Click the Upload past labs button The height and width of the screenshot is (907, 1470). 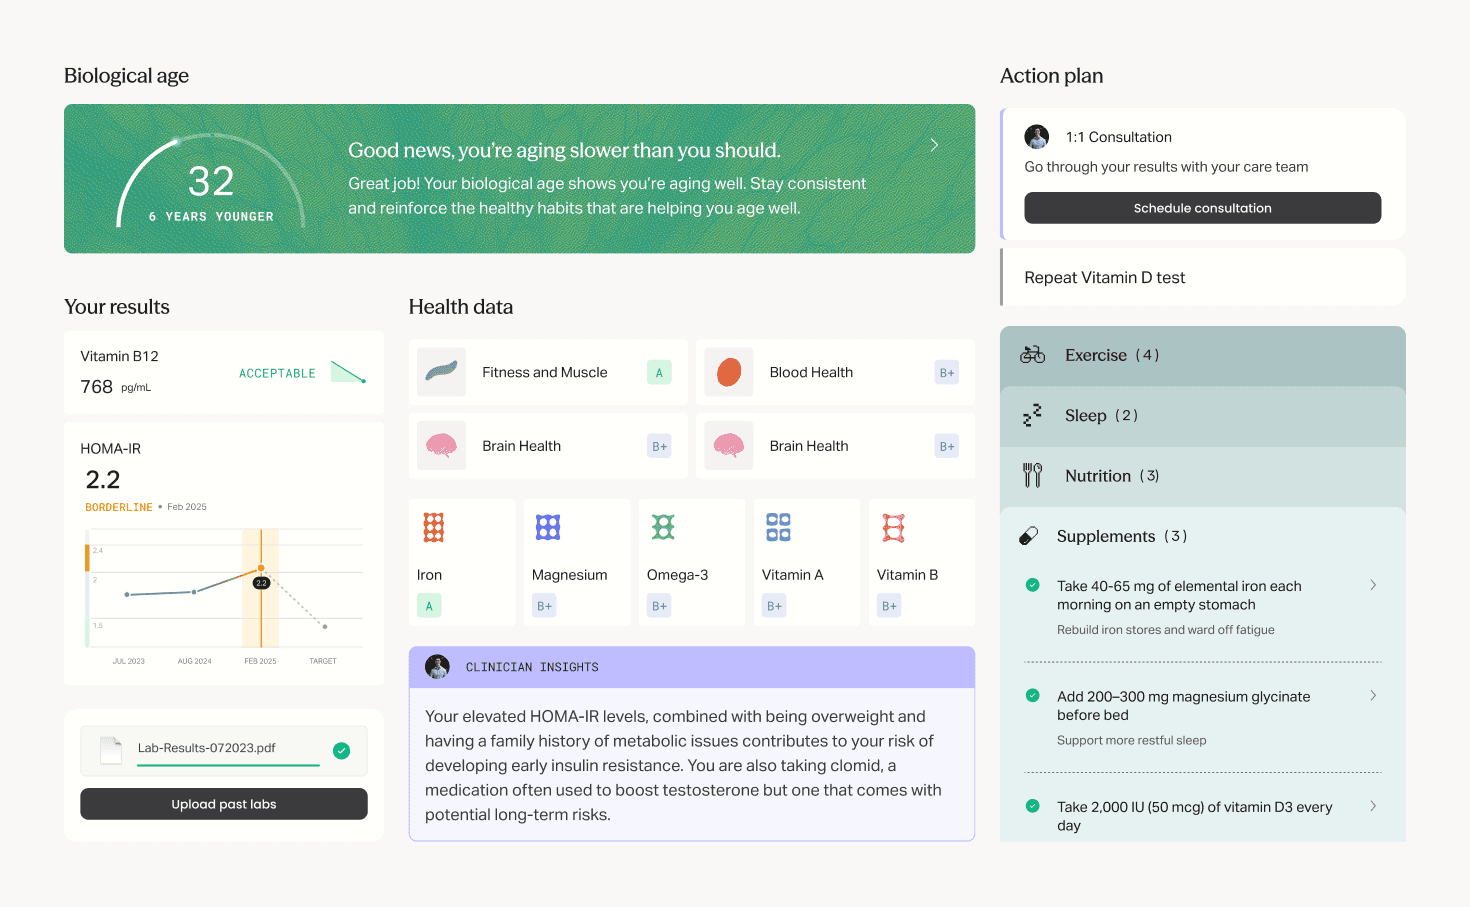pyautogui.click(x=223, y=803)
